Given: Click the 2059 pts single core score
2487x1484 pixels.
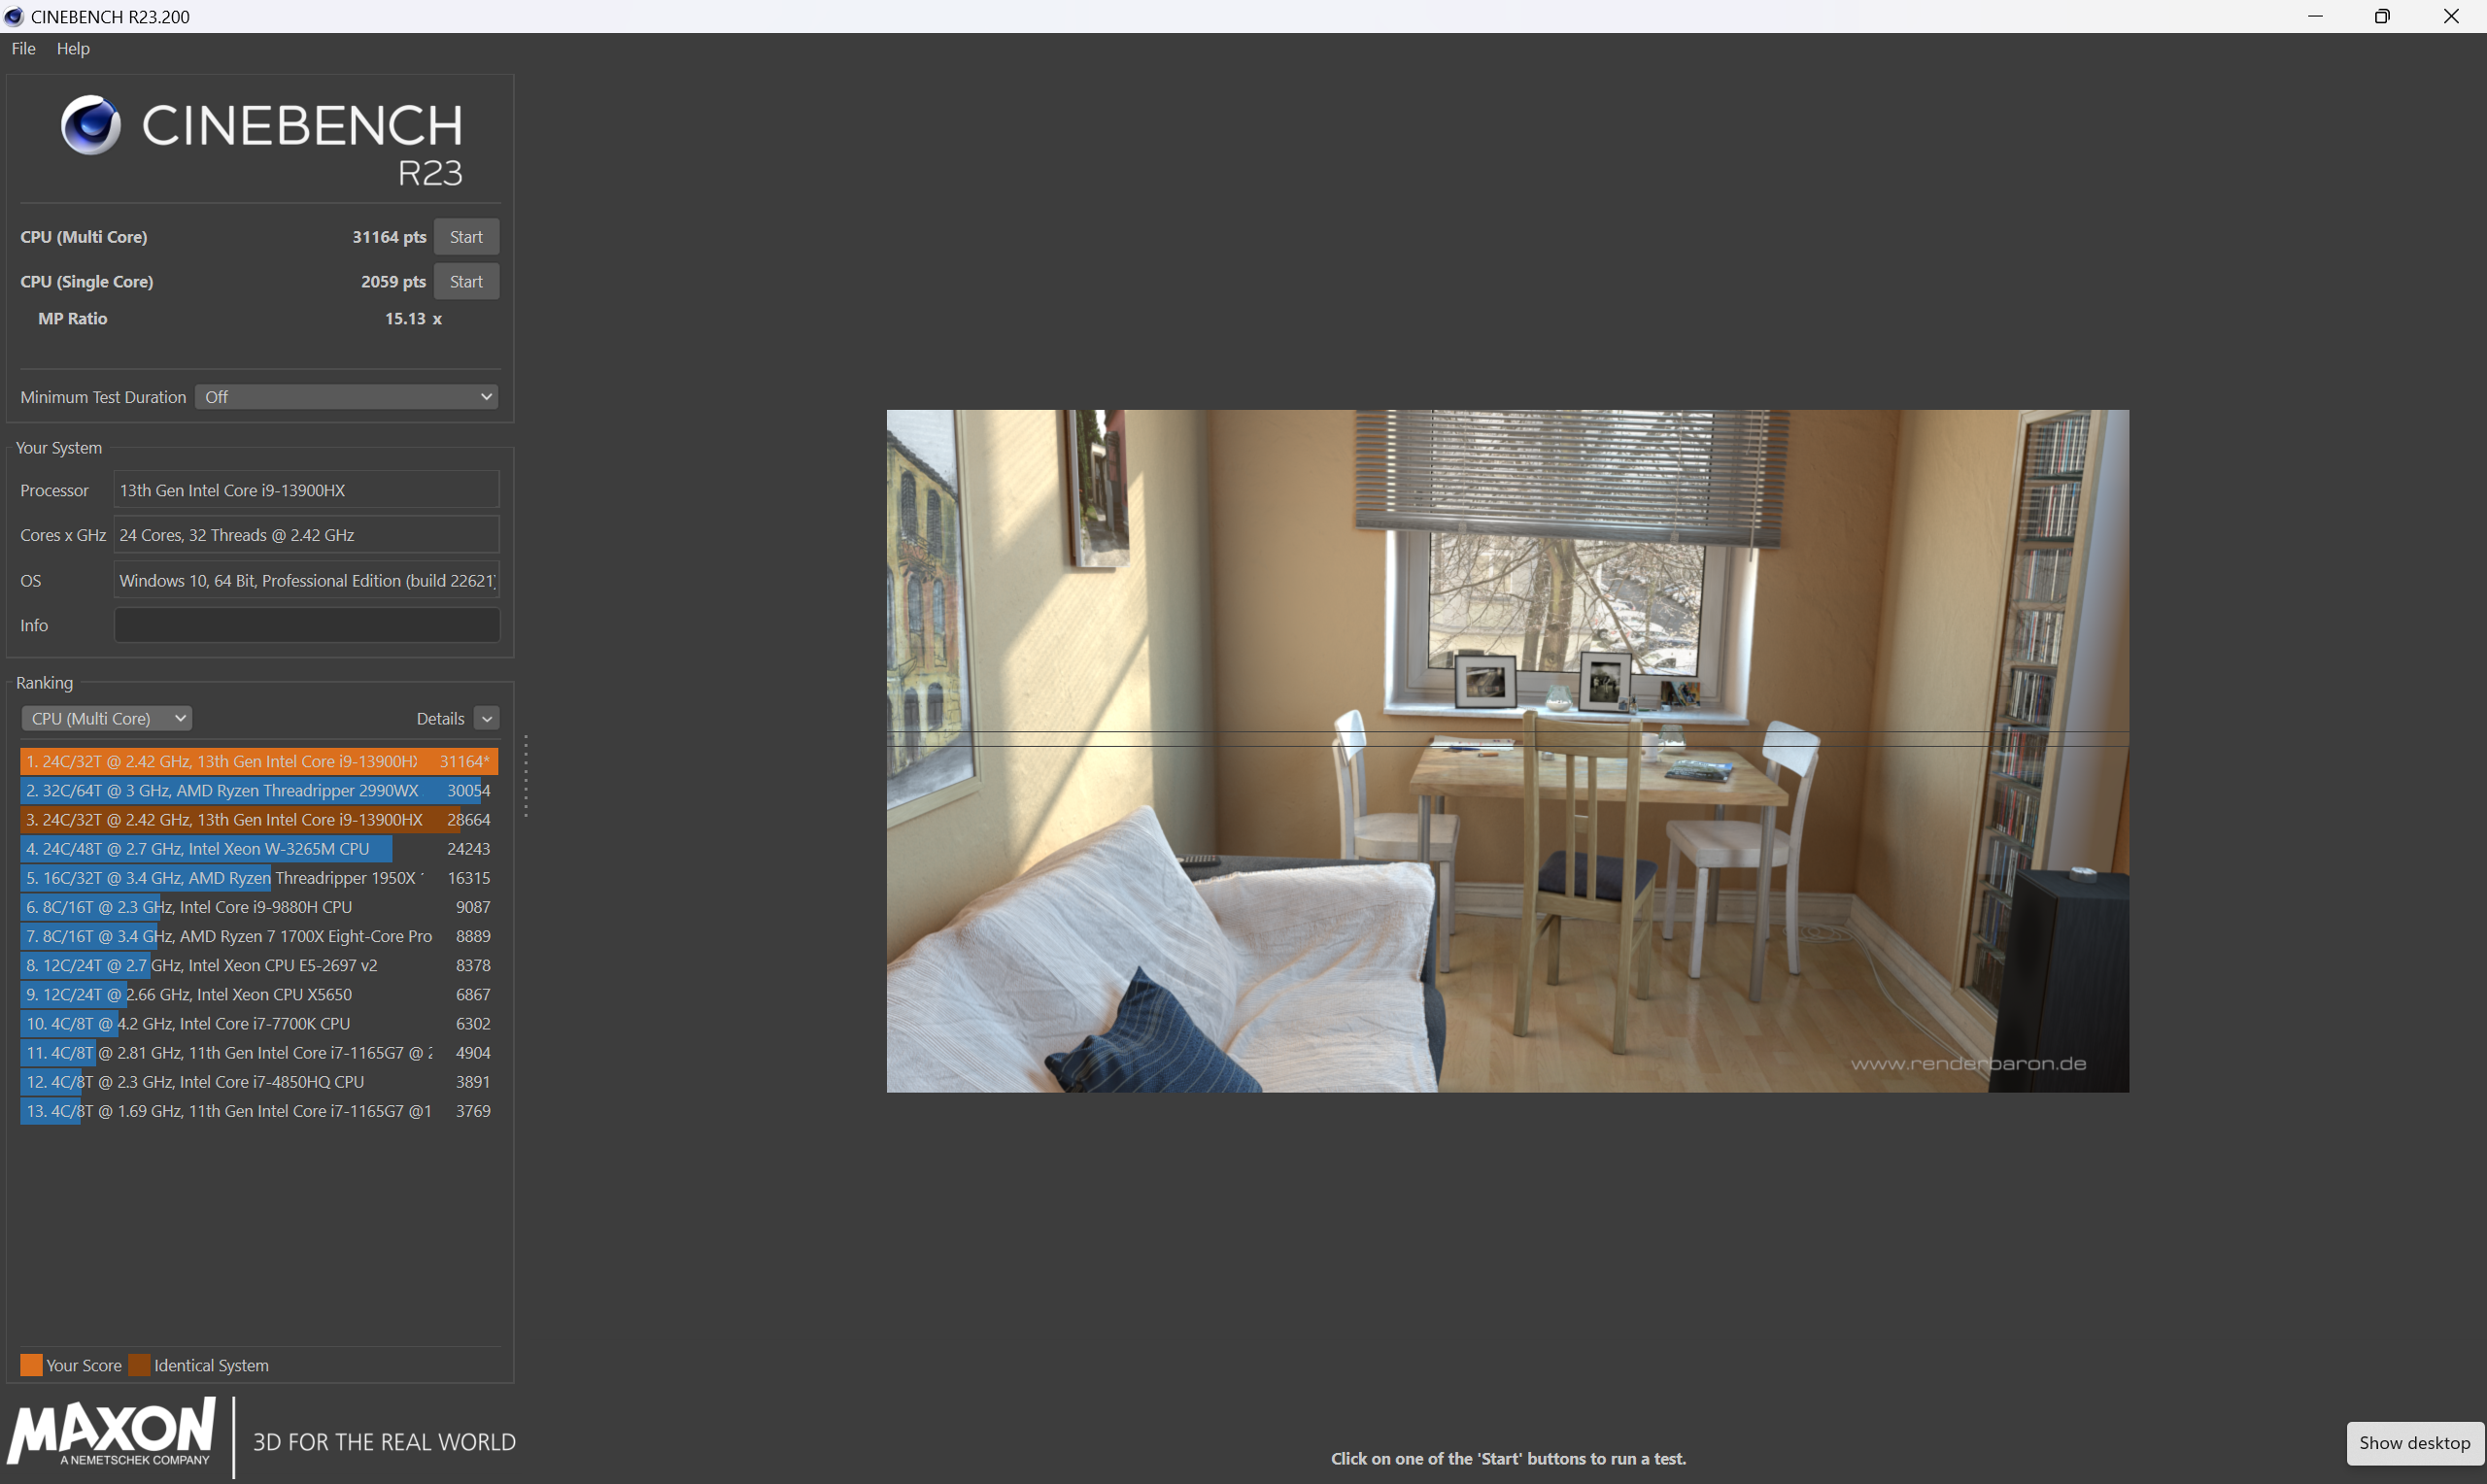Looking at the screenshot, I should pyautogui.click(x=393, y=282).
